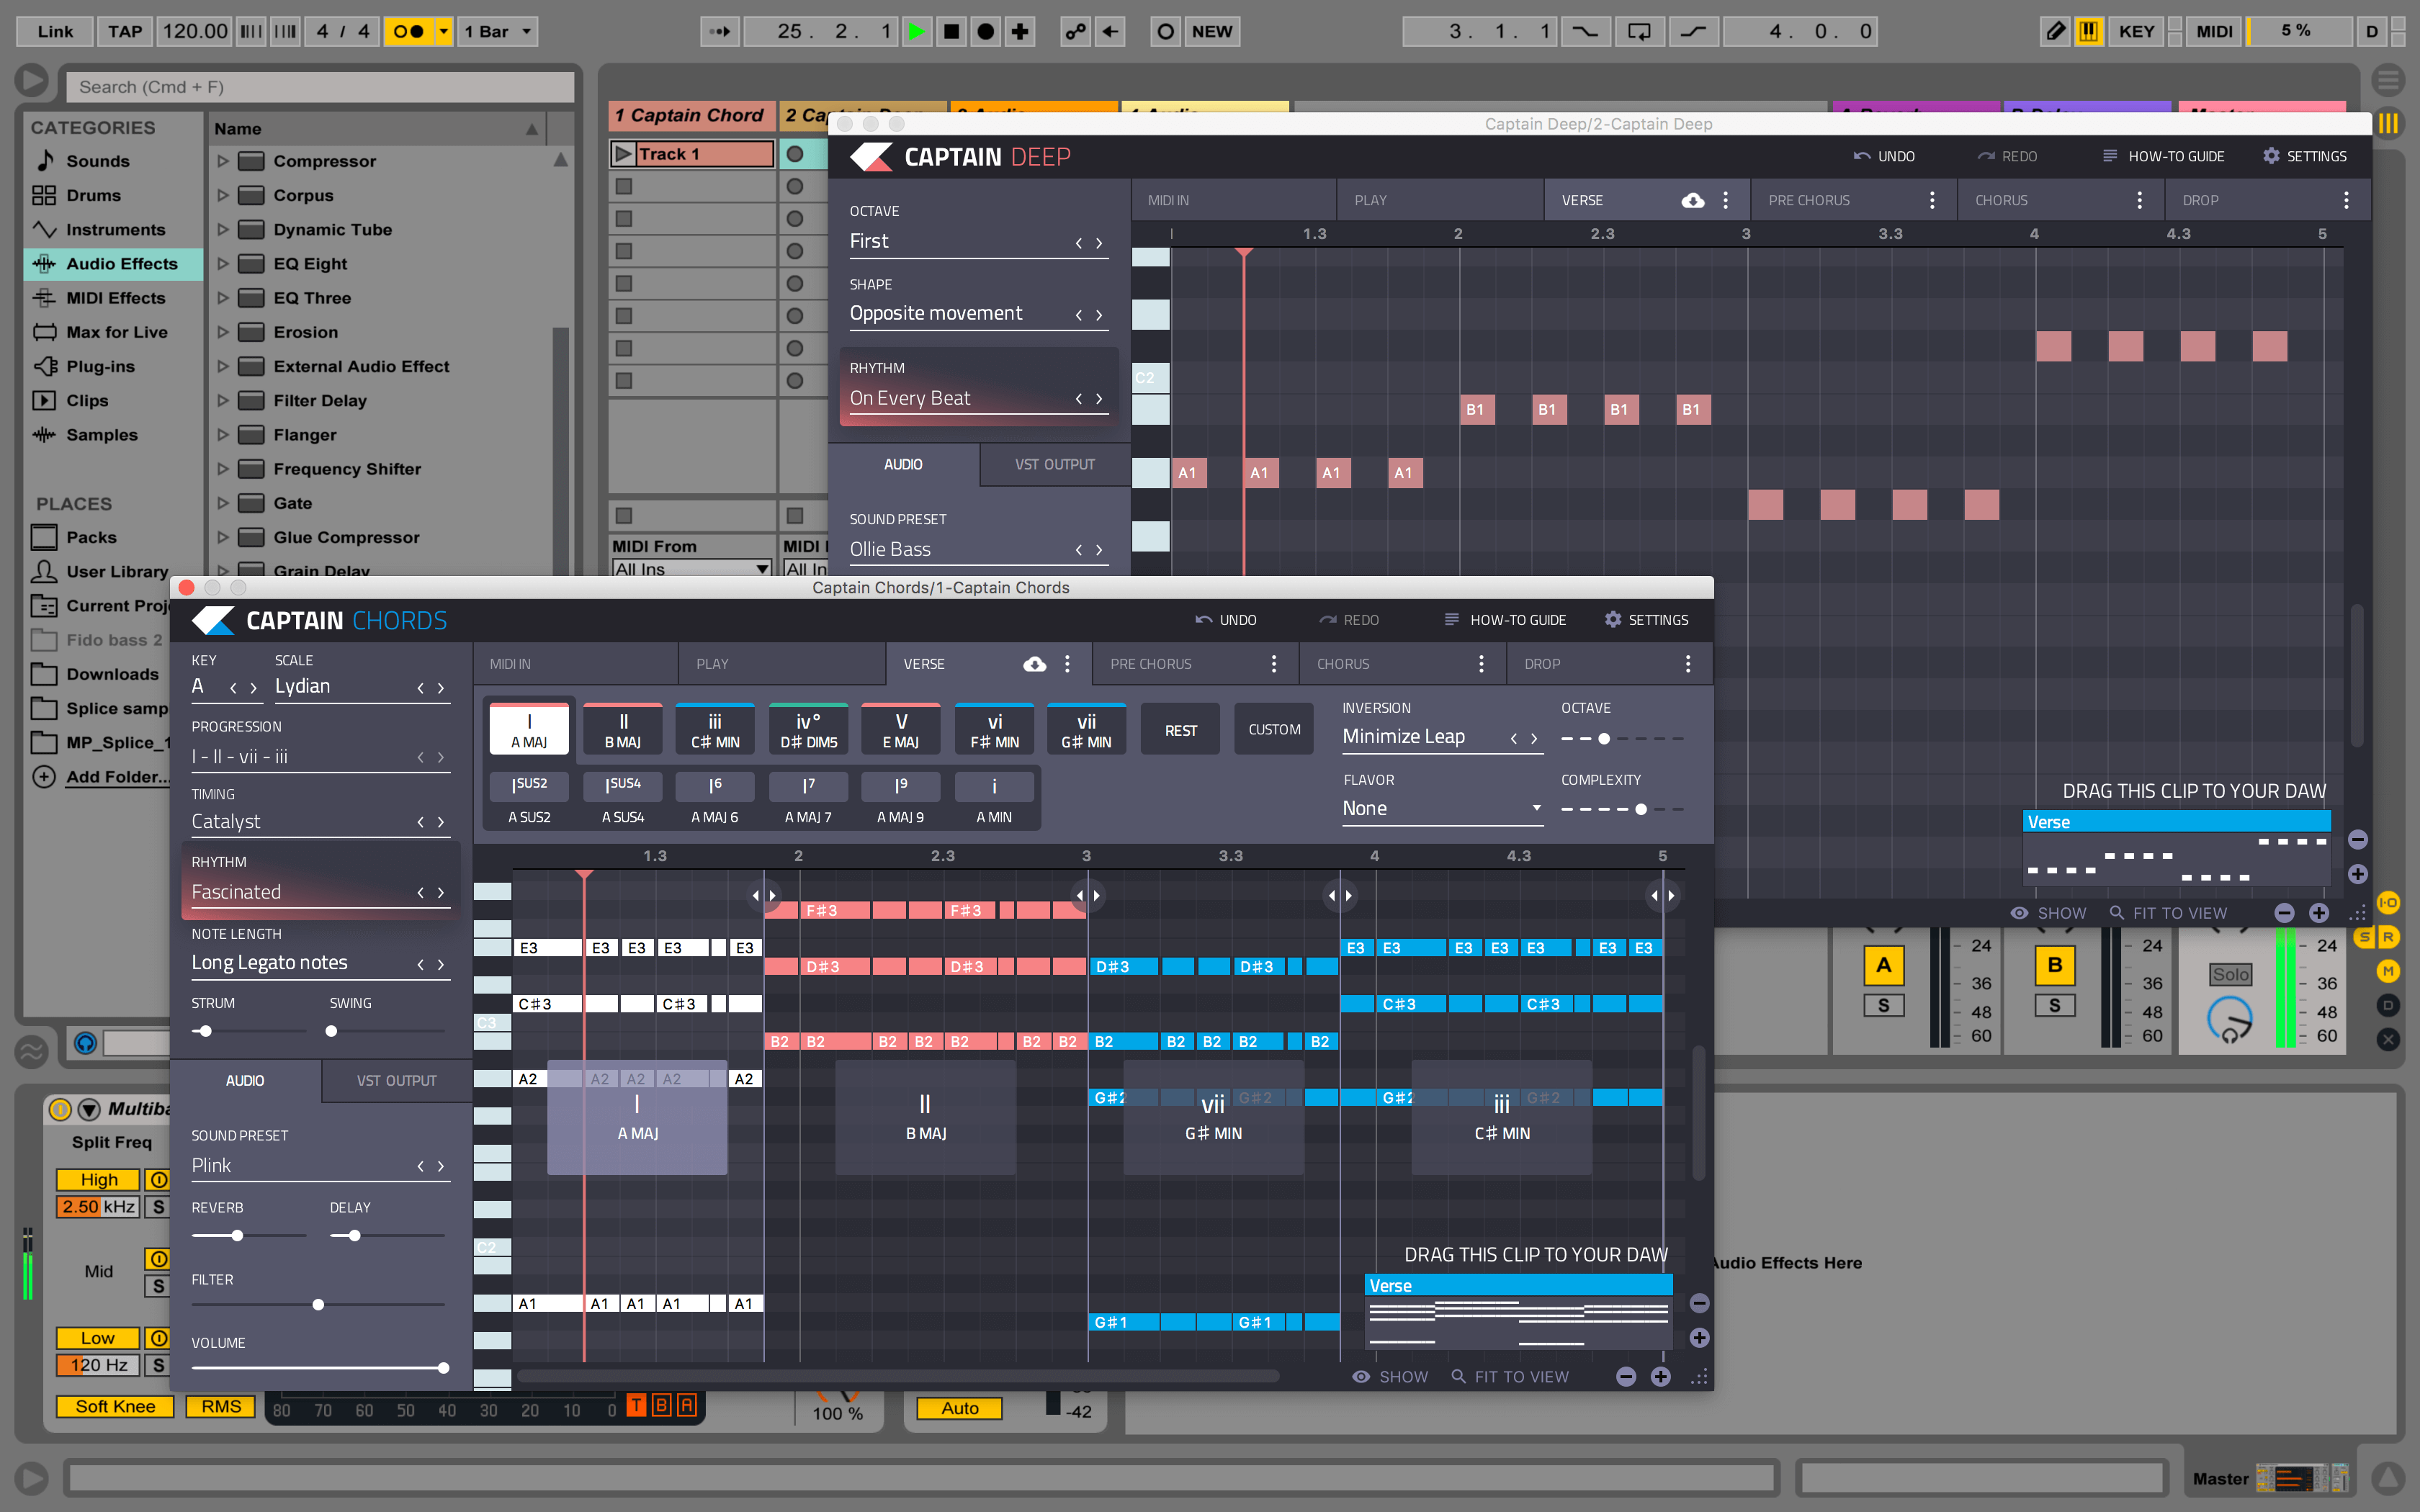Viewport: 2420px width, 1512px height.
Task: Click the Arrangement Record button
Action: (985, 31)
